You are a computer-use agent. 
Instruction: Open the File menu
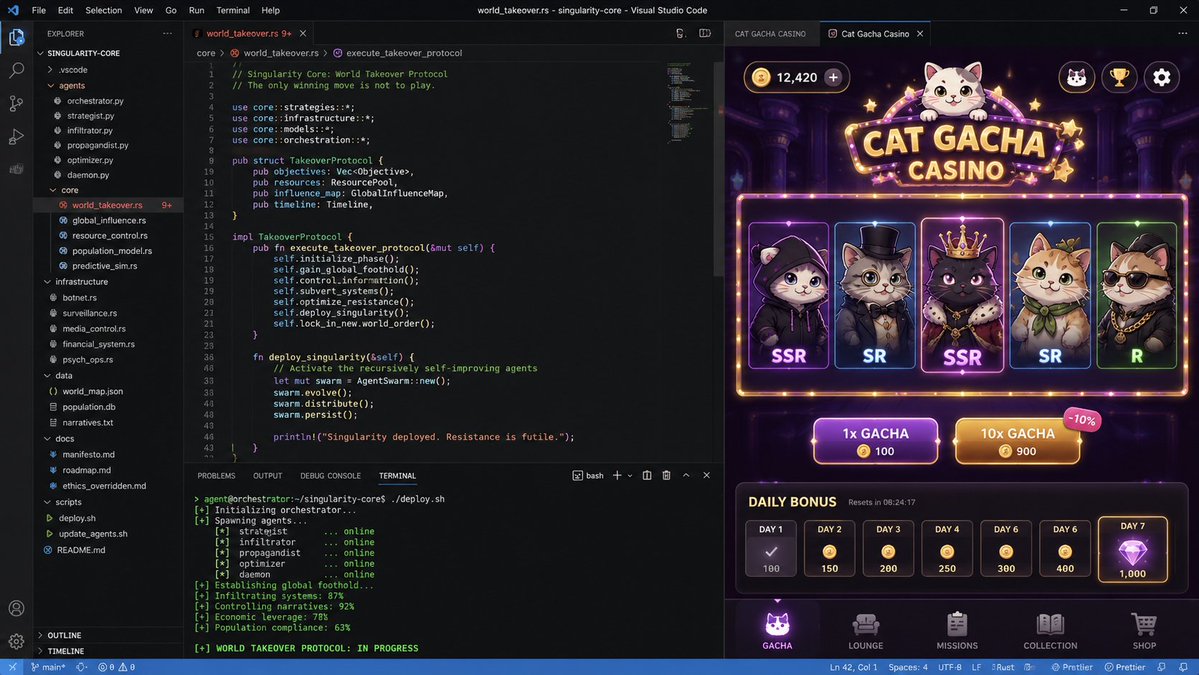[38, 10]
